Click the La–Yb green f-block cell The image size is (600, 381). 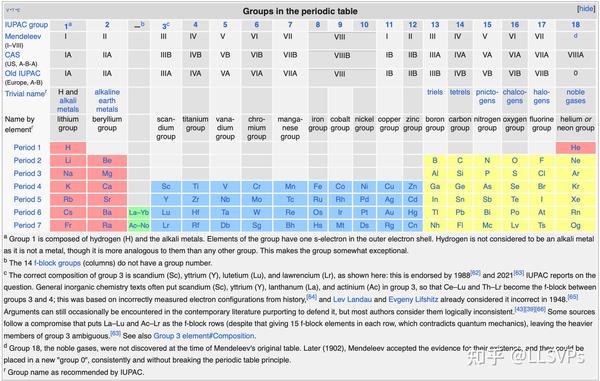coord(139,212)
